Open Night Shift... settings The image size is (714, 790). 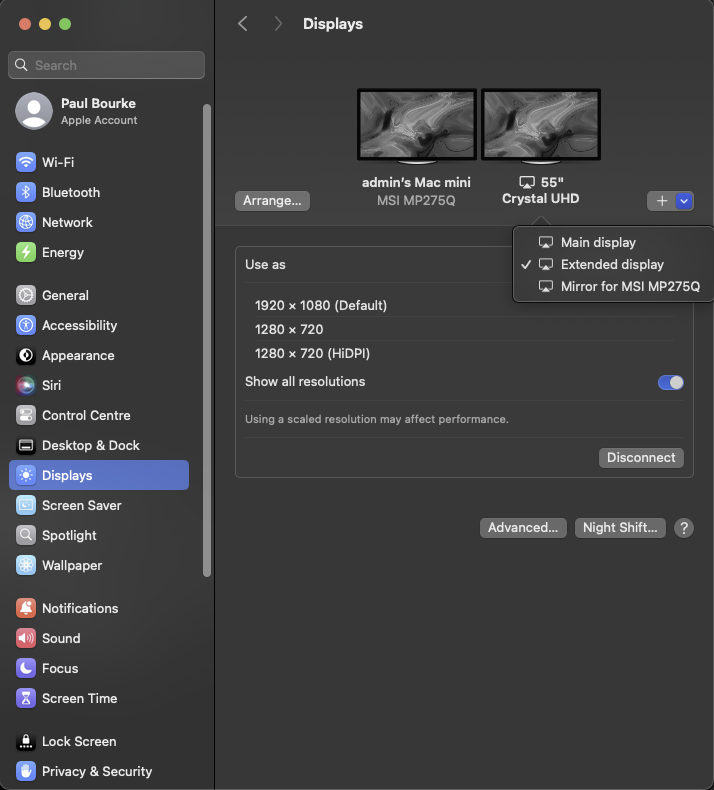[x=620, y=528]
